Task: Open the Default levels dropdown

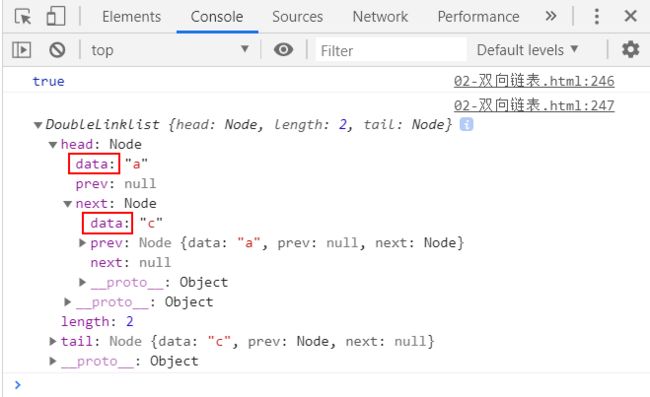Action: [x=527, y=50]
